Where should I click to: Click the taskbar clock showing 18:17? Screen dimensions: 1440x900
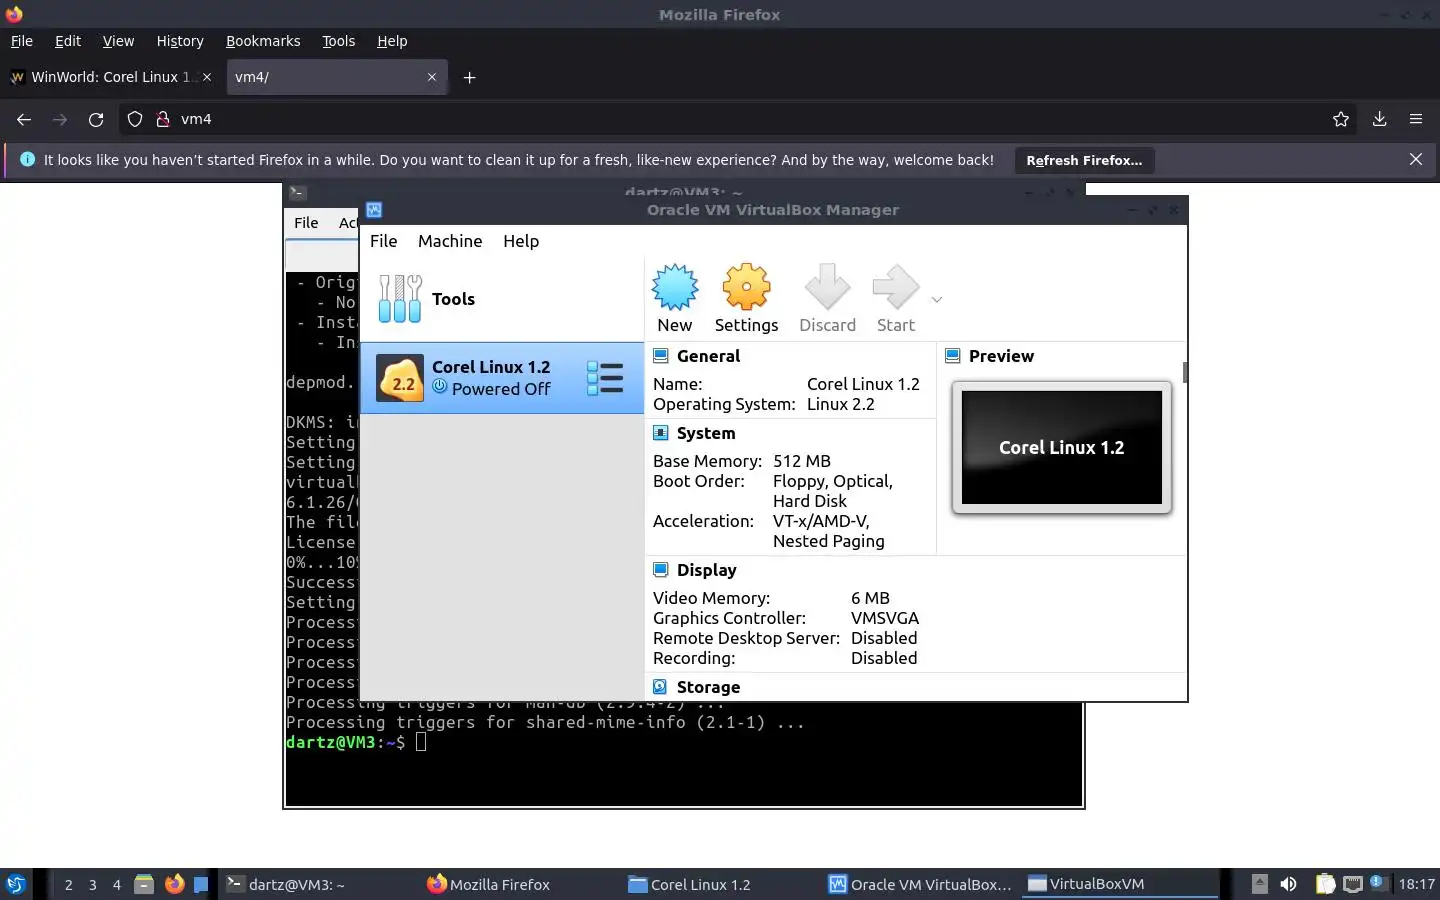1416,884
